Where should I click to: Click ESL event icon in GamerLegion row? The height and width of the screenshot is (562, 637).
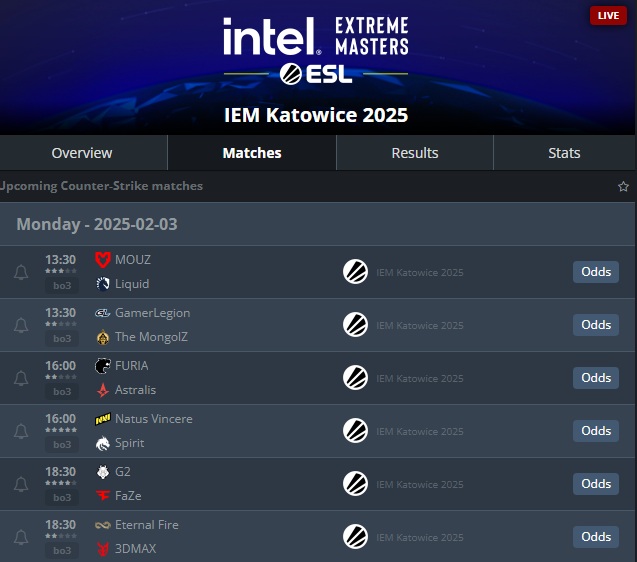pos(355,325)
